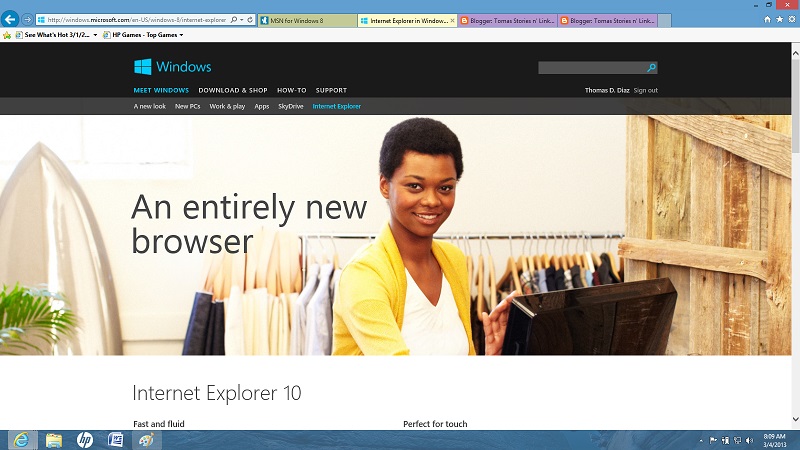Click the Internet Explorer 10 heading
This screenshot has height=450, width=800.
tap(217, 393)
